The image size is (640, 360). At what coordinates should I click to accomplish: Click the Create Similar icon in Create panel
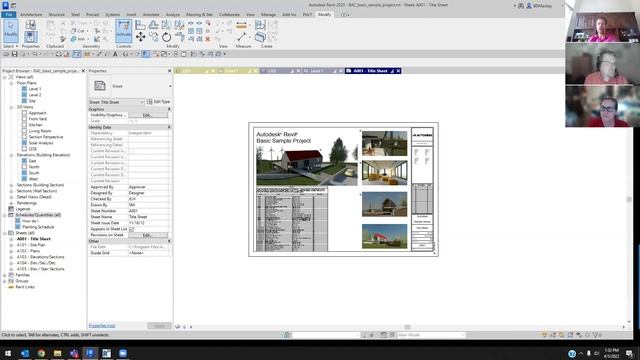coord(260,38)
